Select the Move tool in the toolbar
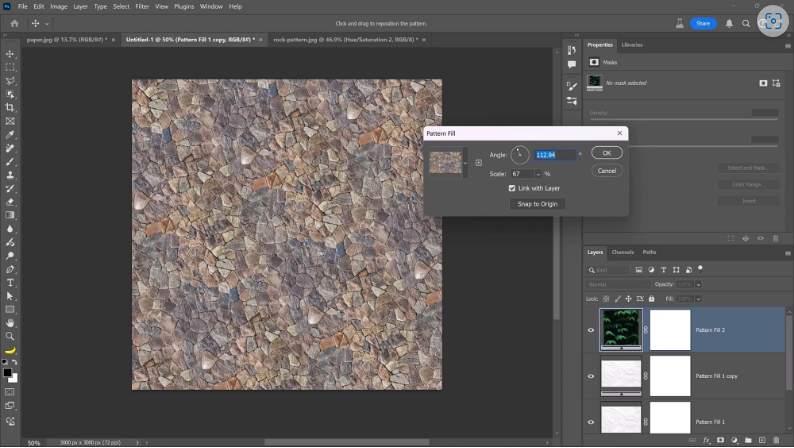Screen dimensions: 794x448 click(10, 54)
